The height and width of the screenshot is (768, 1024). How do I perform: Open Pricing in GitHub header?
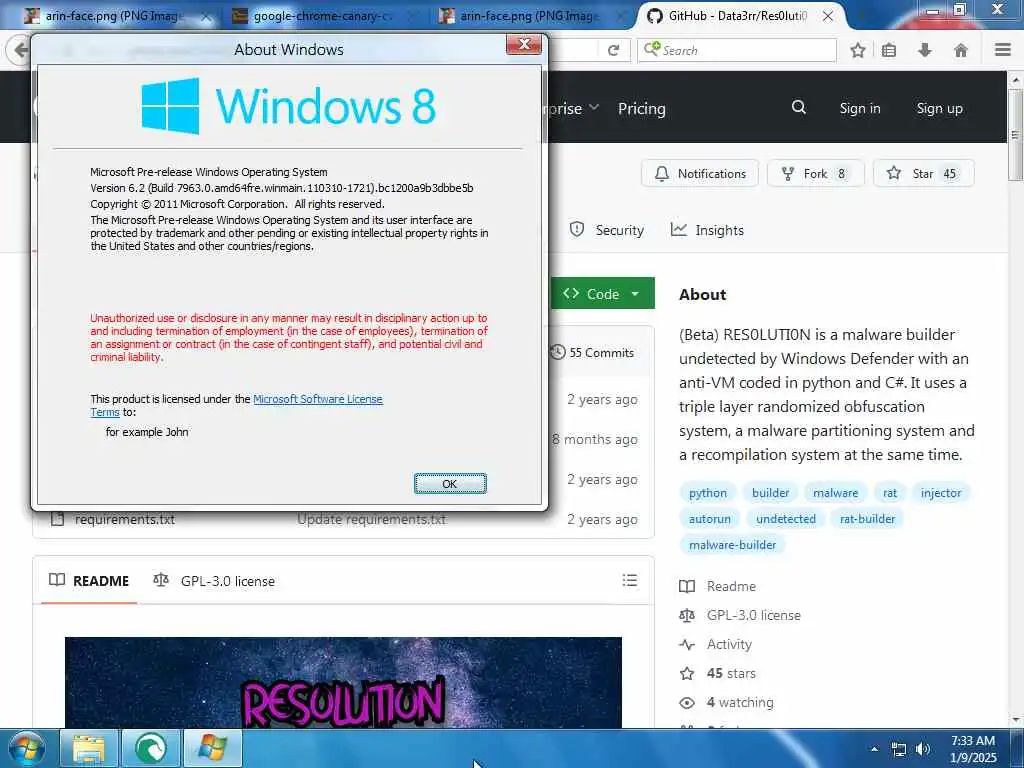pyautogui.click(x=642, y=108)
